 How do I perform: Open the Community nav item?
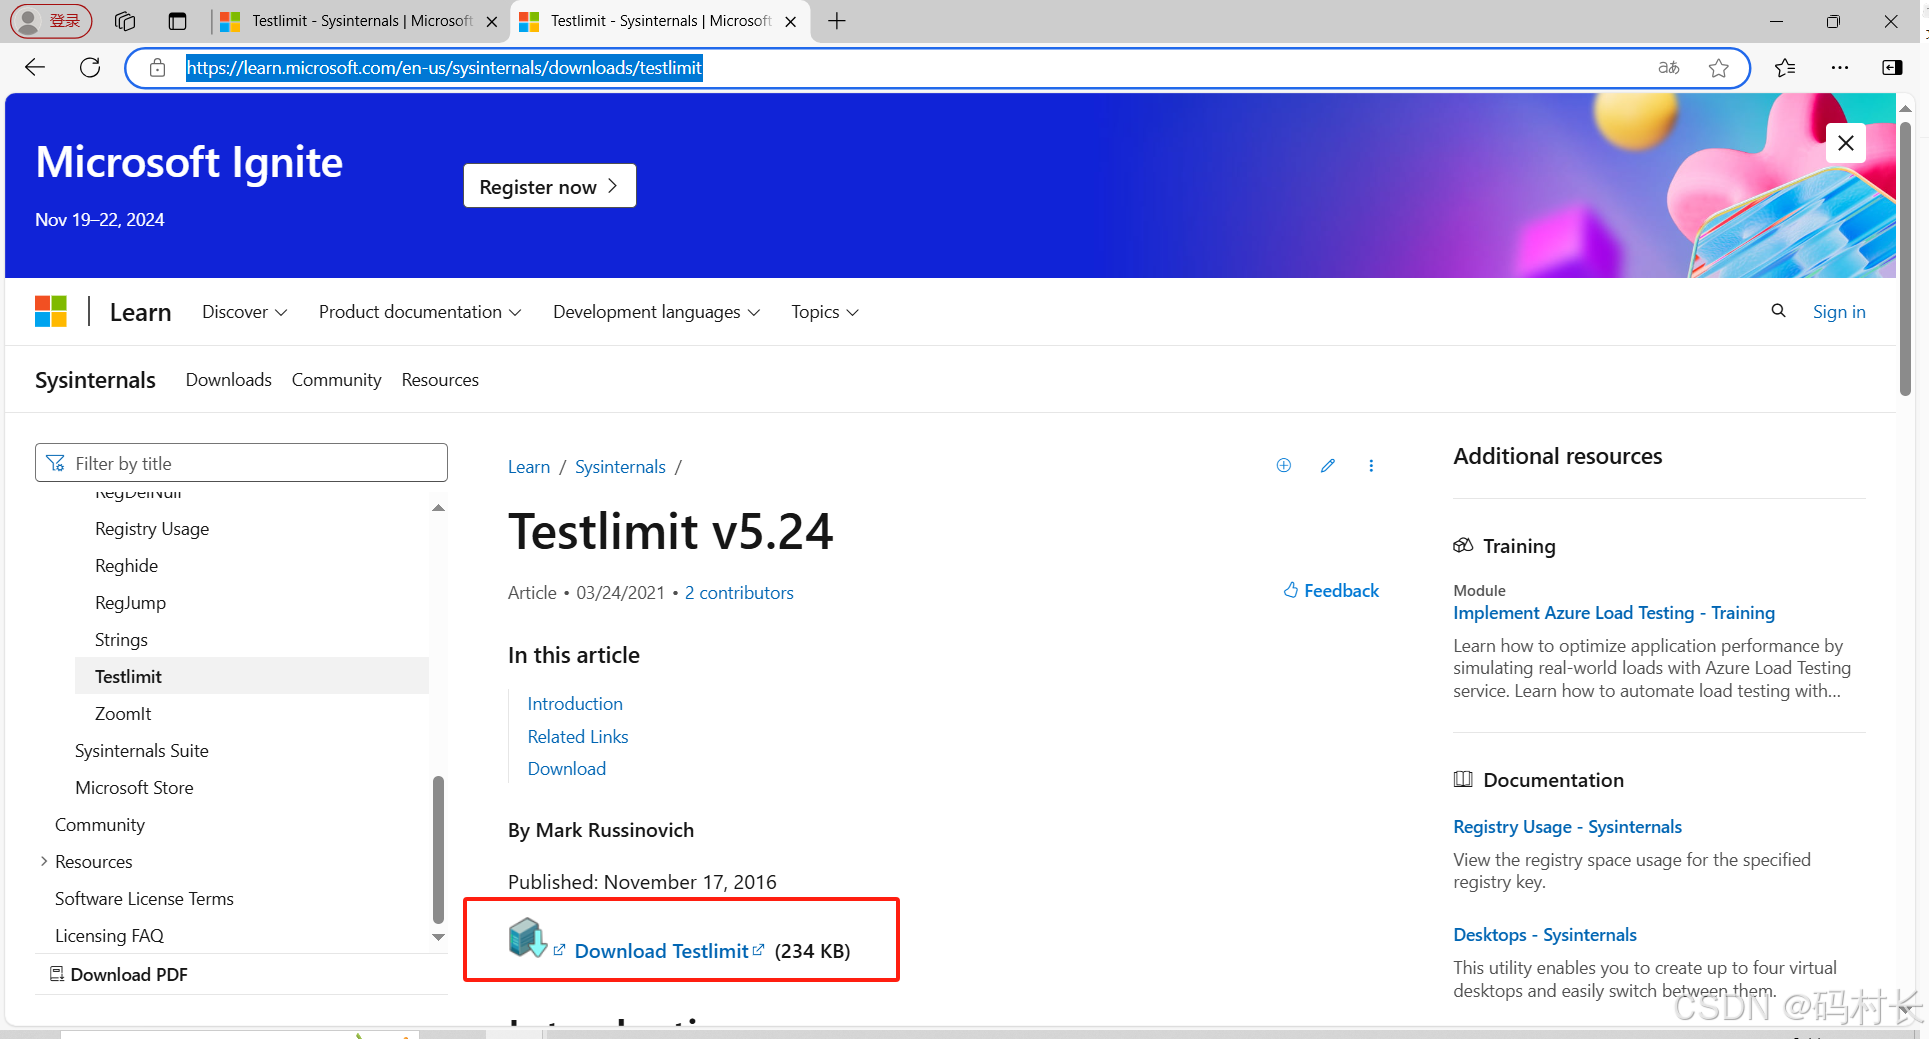coord(336,380)
